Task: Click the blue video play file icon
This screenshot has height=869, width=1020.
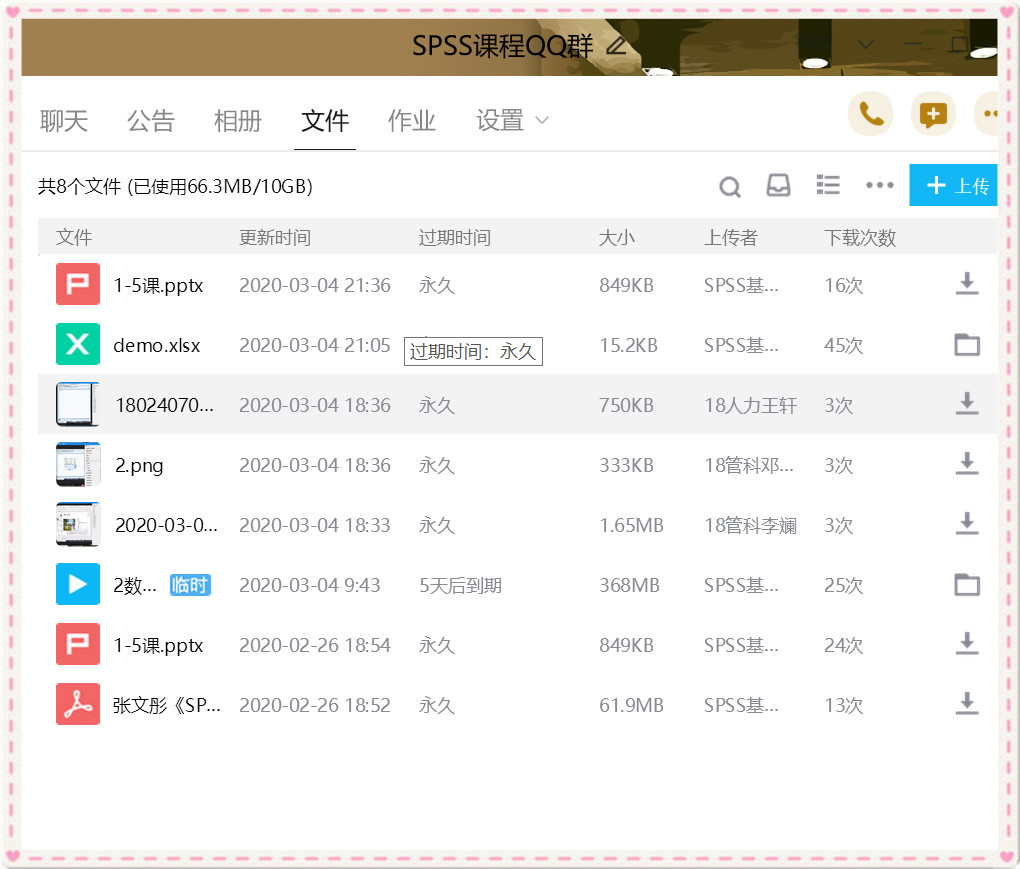Action: pyautogui.click(x=78, y=584)
